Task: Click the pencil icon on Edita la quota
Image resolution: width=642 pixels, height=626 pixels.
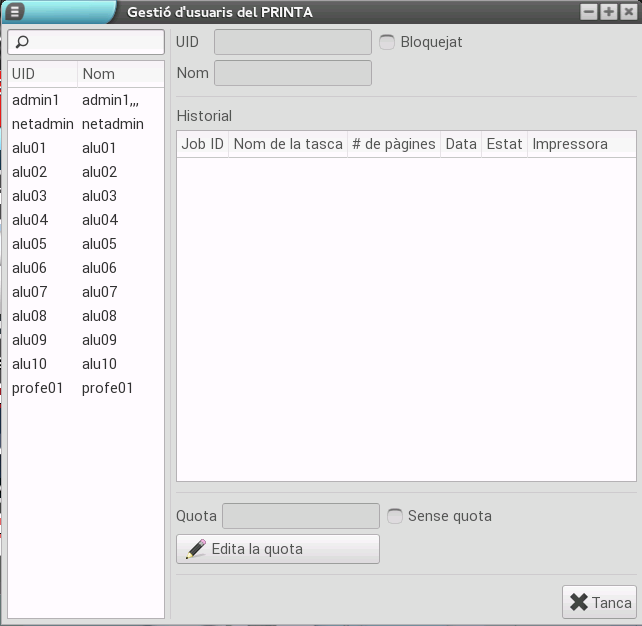Action: click(x=197, y=549)
